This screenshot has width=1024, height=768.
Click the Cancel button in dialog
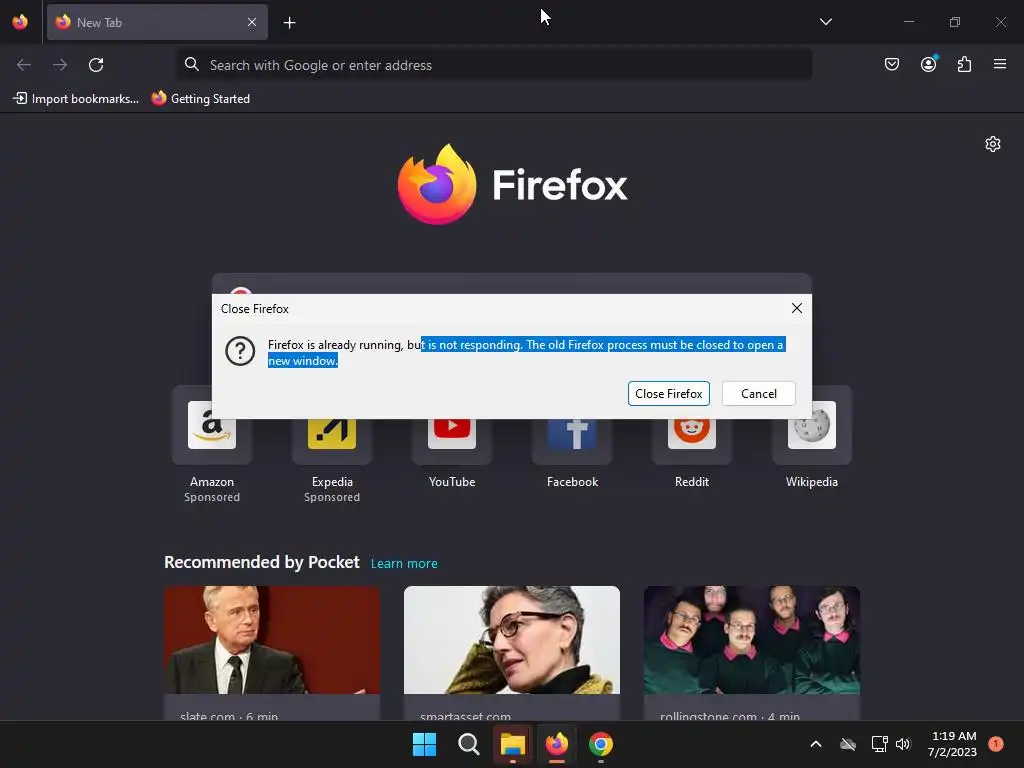coord(759,394)
